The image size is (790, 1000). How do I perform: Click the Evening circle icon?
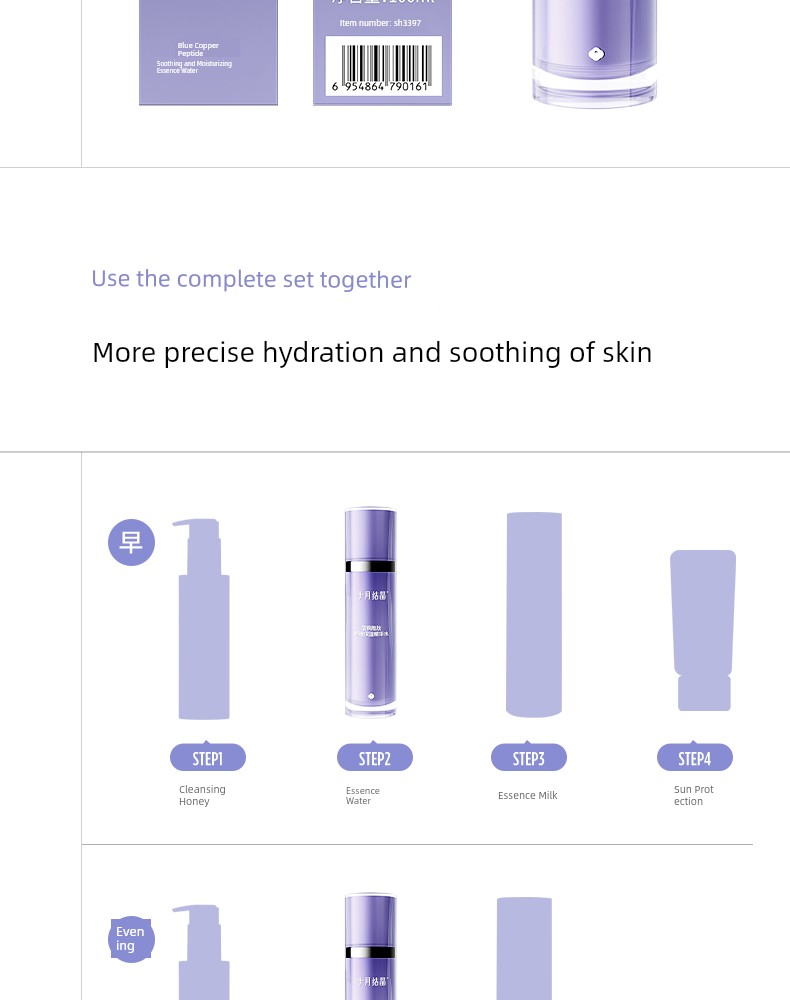pos(131,939)
